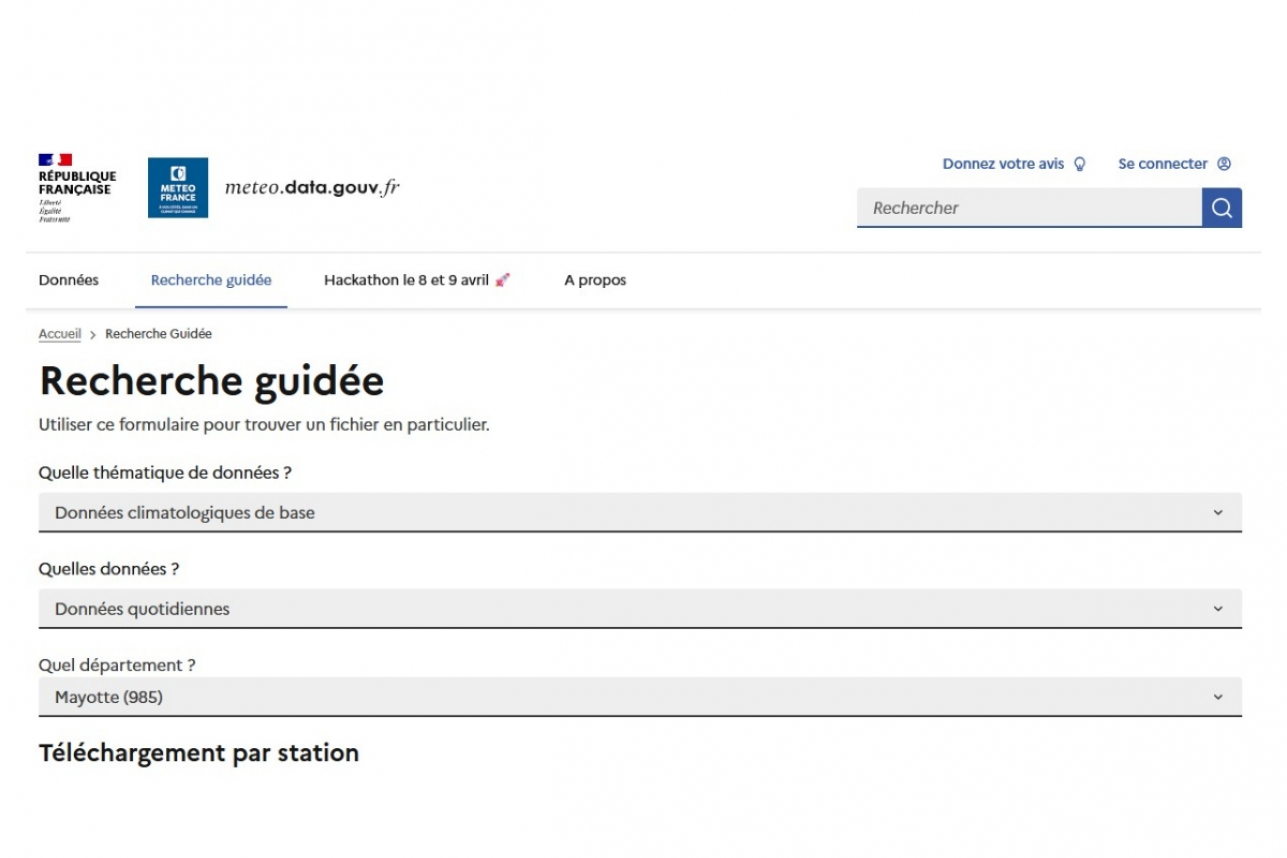The width and height of the screenshot is (1287, 858).
Task: Click the 'Se connecter' link
Action: pos(1162,164)
